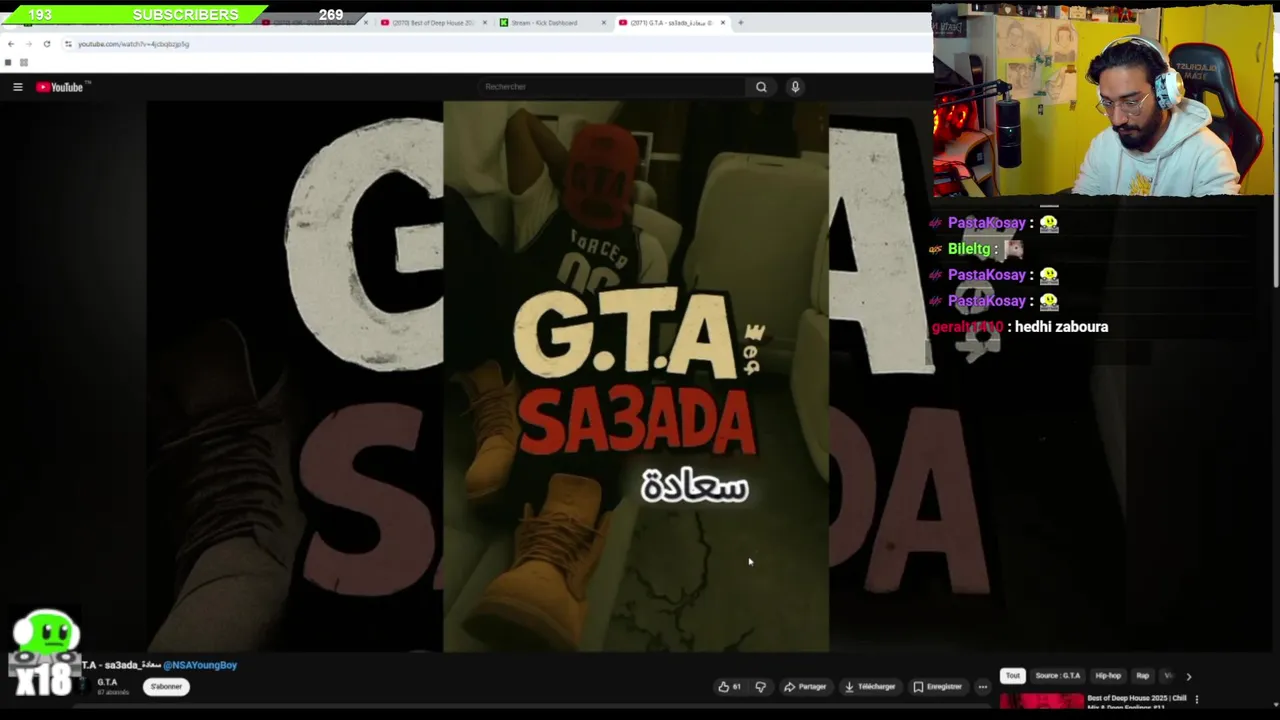Click first bookmark icon in bookmarks bar
The height and width of the screenshot is (720, 1280).
coord(8,62)
